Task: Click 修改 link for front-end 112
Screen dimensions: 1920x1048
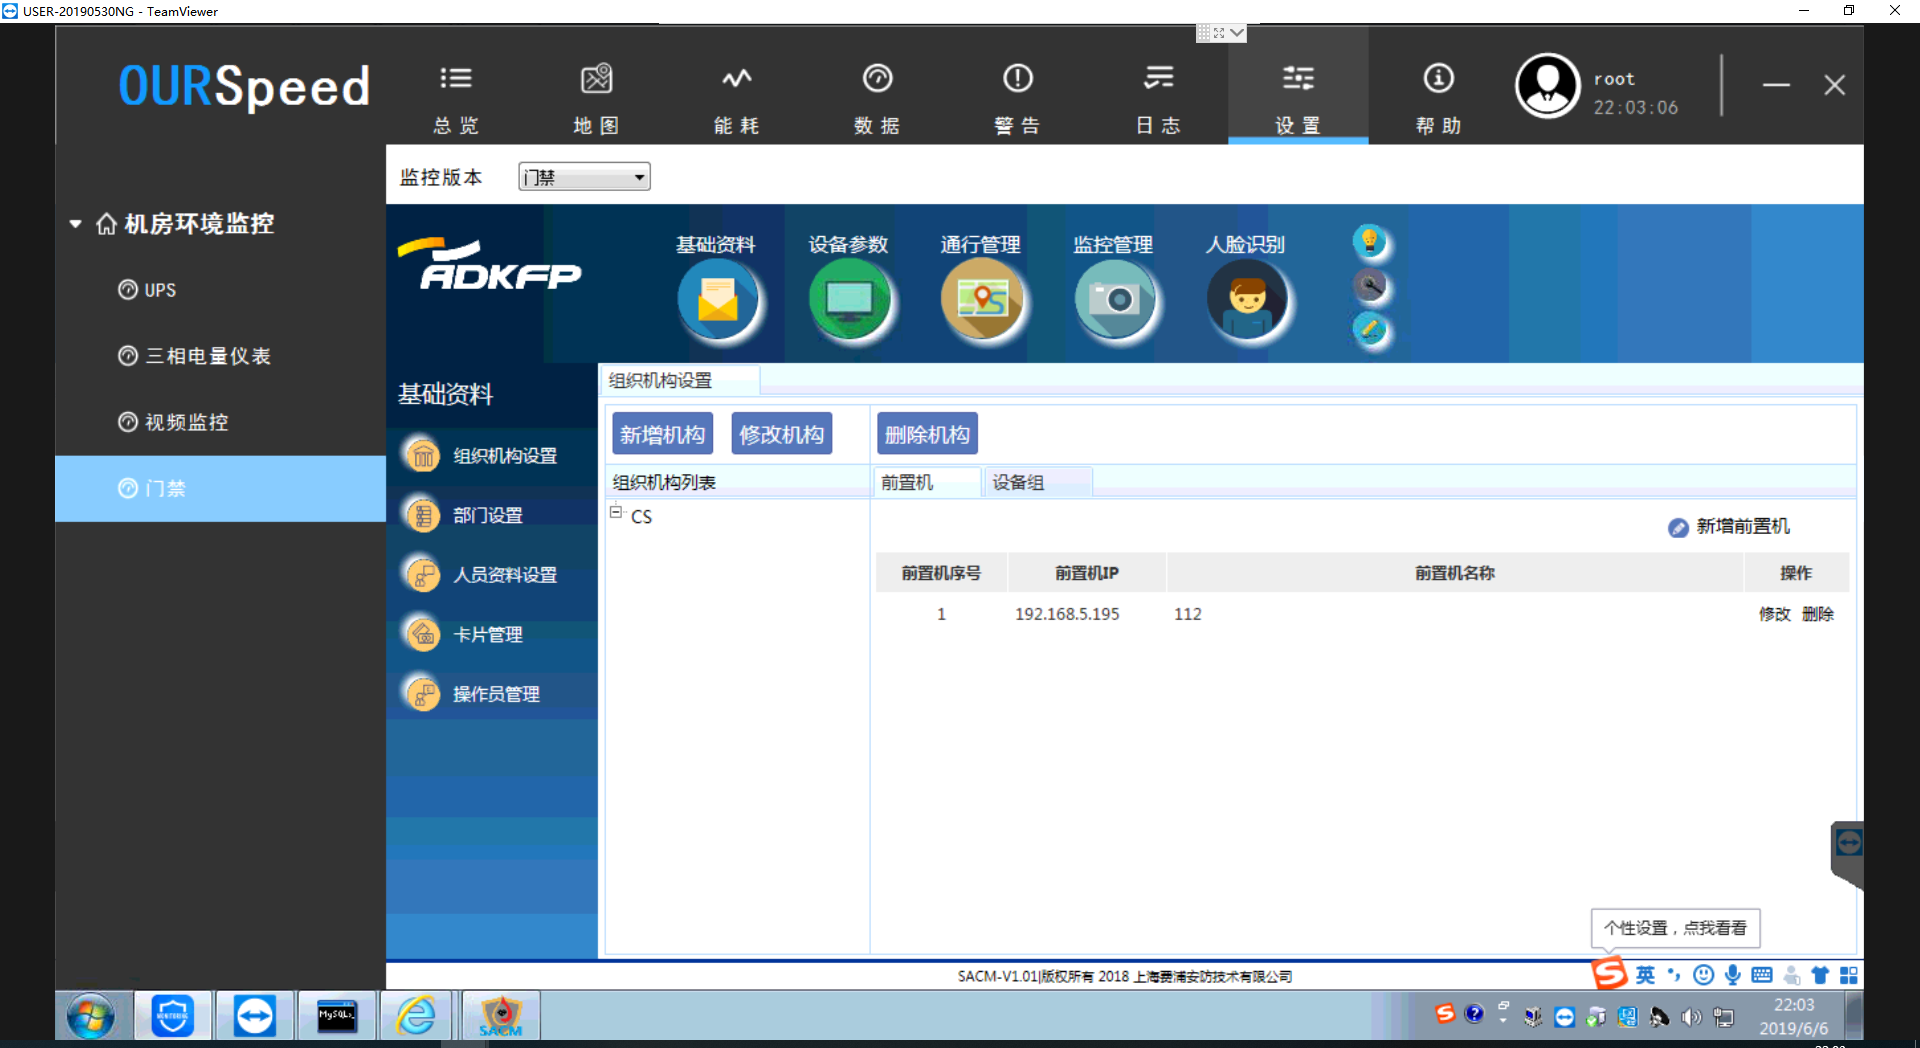Action: [1774, 614]
